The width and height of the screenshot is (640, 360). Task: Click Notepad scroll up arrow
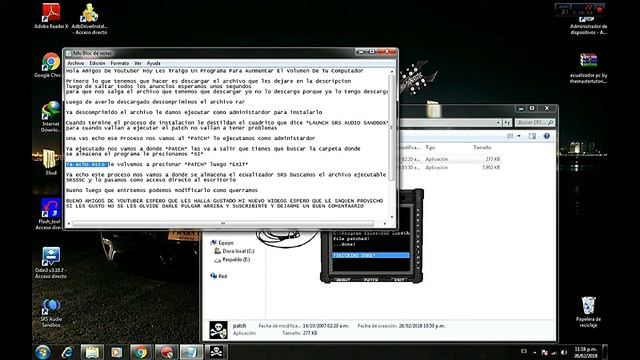click(x=392, y=71)
